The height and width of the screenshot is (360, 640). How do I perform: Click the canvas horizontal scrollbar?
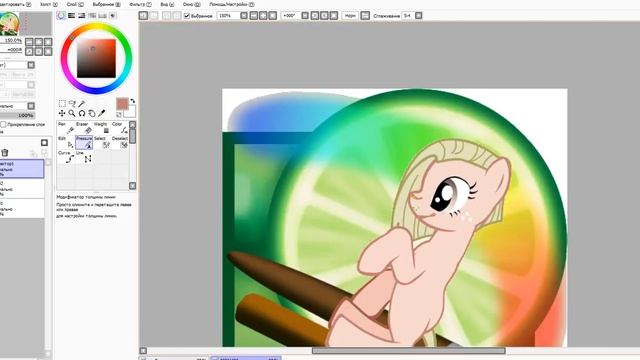coord(409,351)
